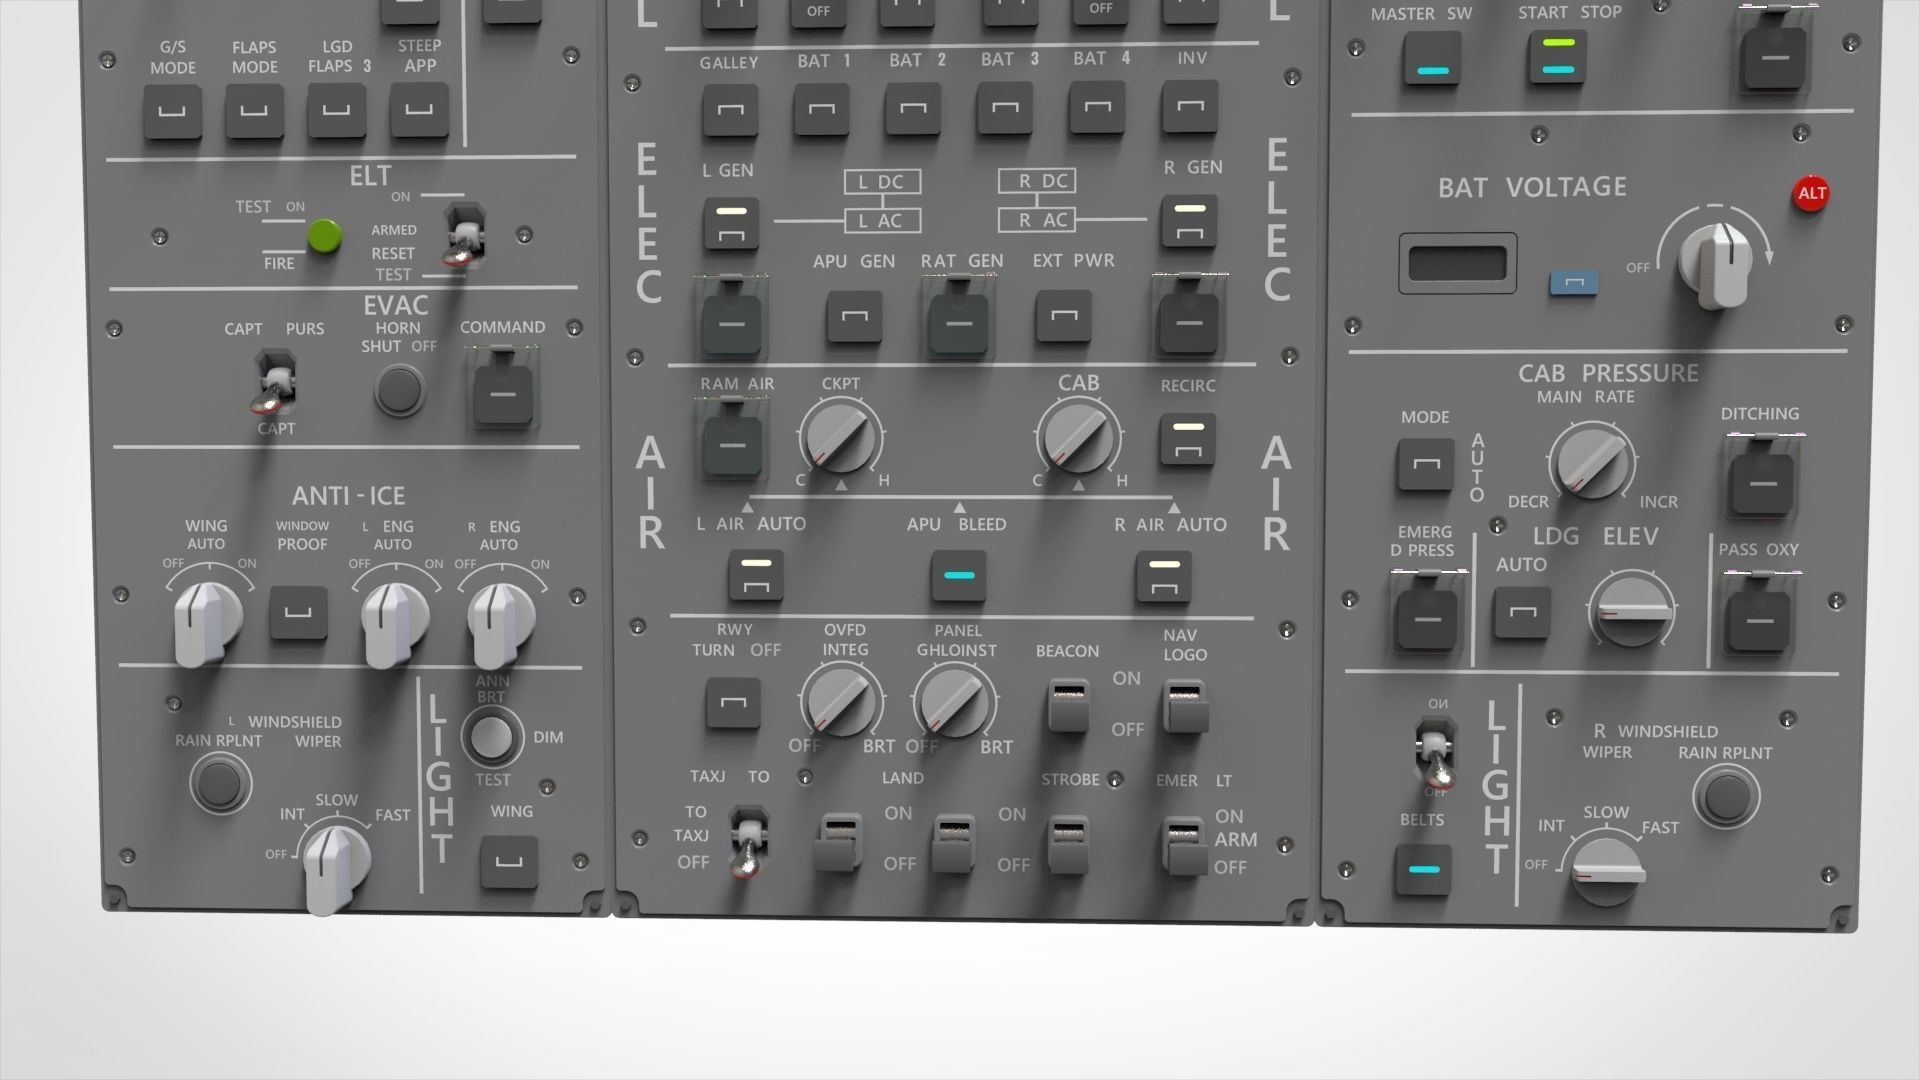Push the EXT PWR button
The height and width of the screenshot is (1080, 1920).
(x=1063, y=317)
